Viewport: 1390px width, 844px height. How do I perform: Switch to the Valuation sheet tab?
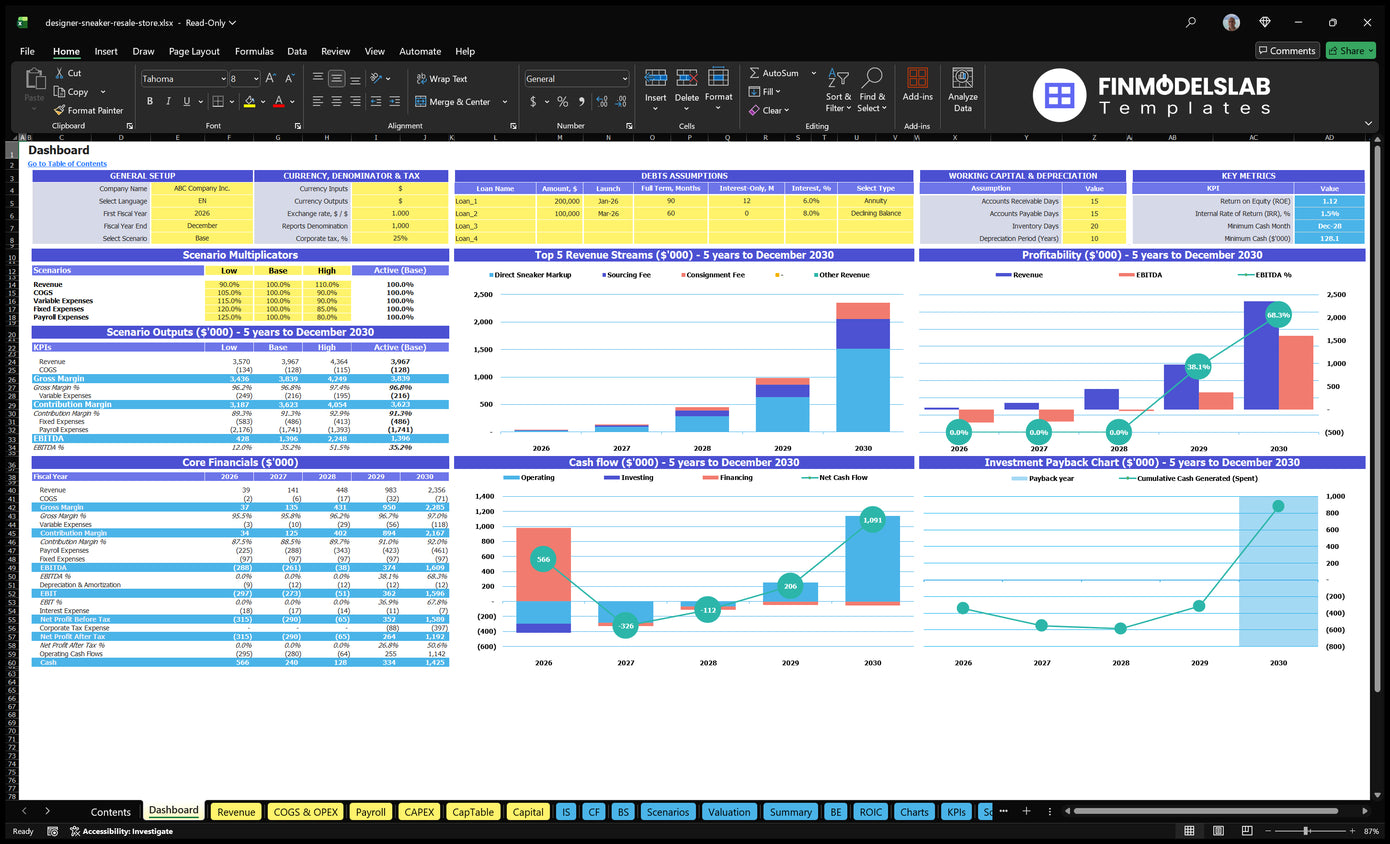click(x=729, y=812)
